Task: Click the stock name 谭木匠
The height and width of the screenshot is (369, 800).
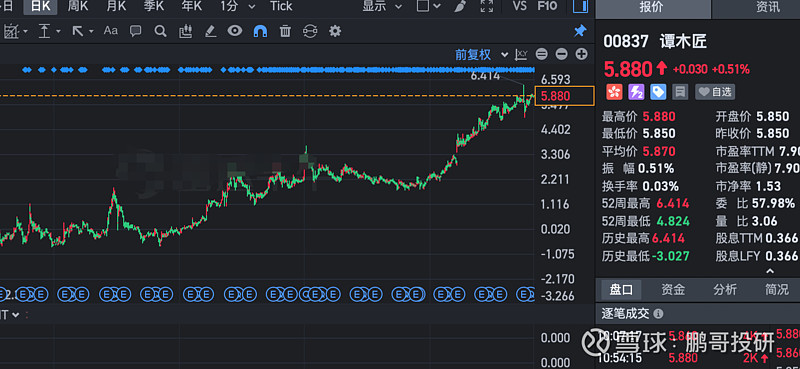Action: click(x=683, y=42)
